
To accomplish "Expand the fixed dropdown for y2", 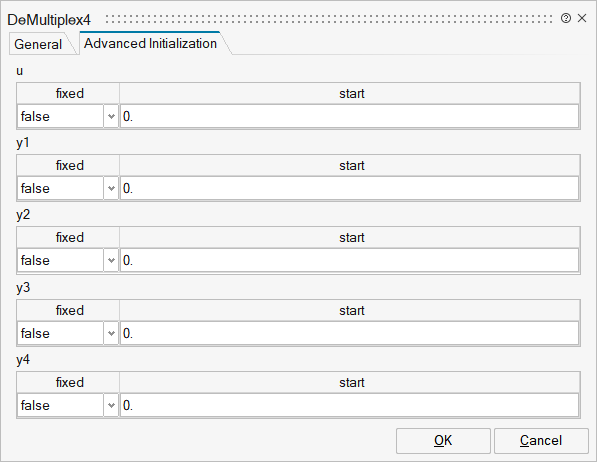I will coord(68,261).
